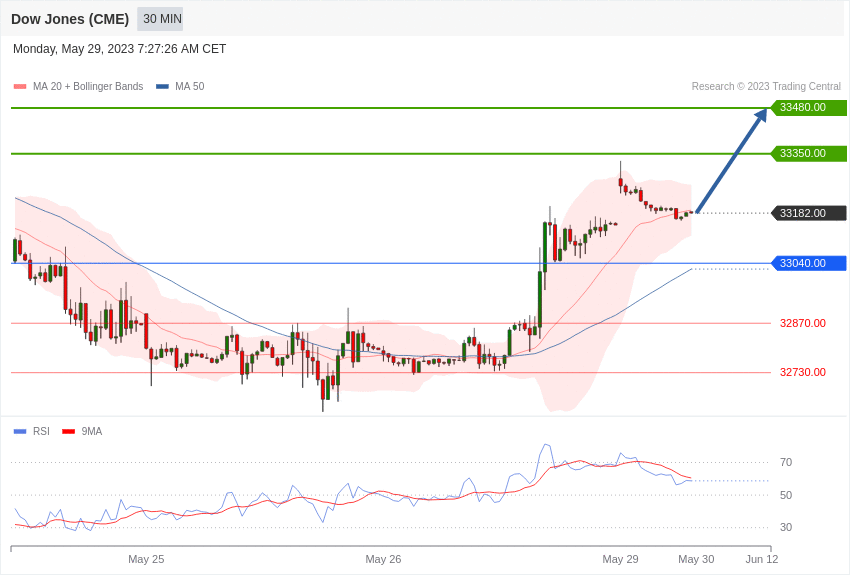Toggle the 9MA legend entry
850x576 pixels.
coord(82,431)
